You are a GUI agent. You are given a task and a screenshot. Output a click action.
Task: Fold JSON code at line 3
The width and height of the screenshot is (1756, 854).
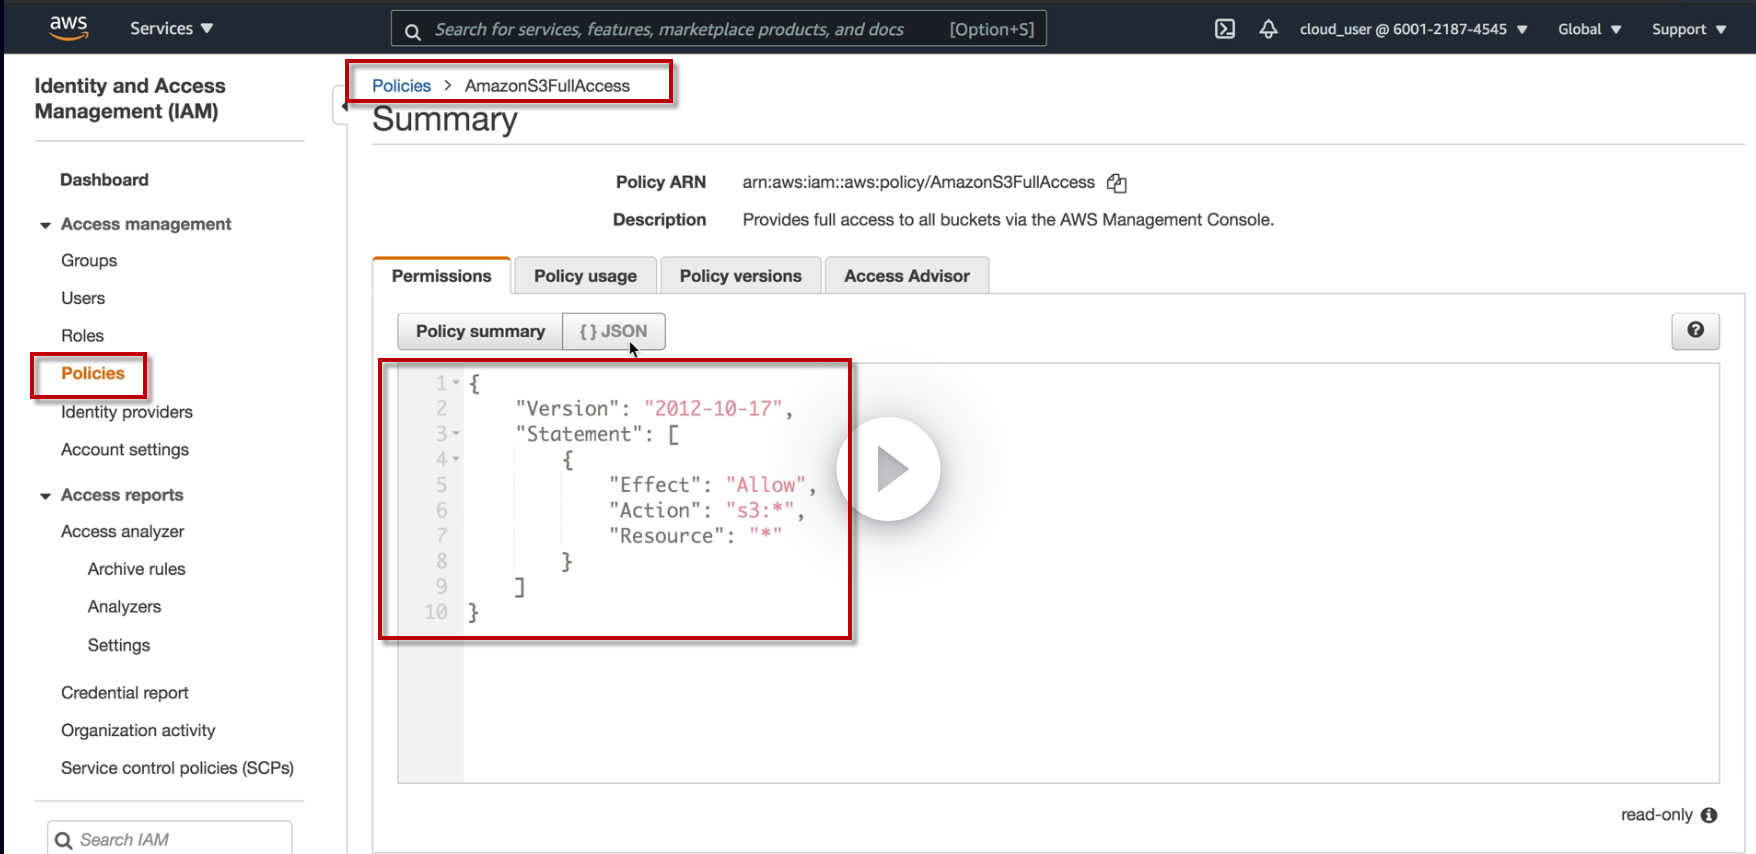456,434
